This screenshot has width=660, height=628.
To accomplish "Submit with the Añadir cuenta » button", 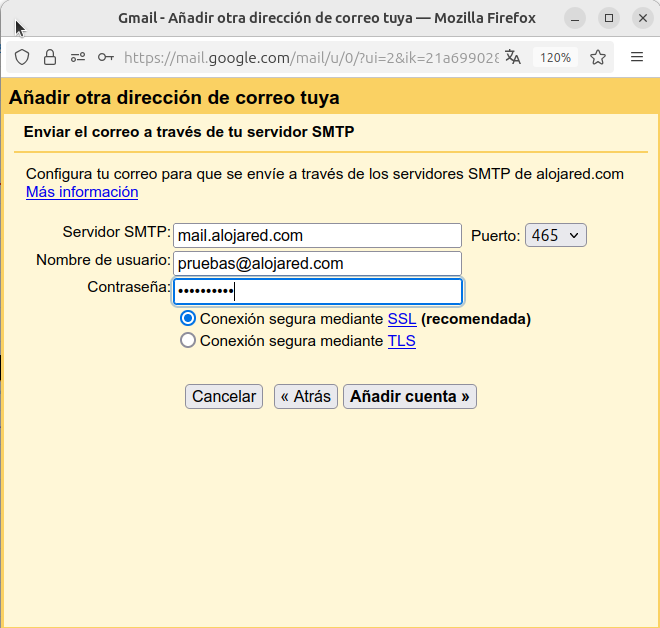I will (x=410, y=396).
